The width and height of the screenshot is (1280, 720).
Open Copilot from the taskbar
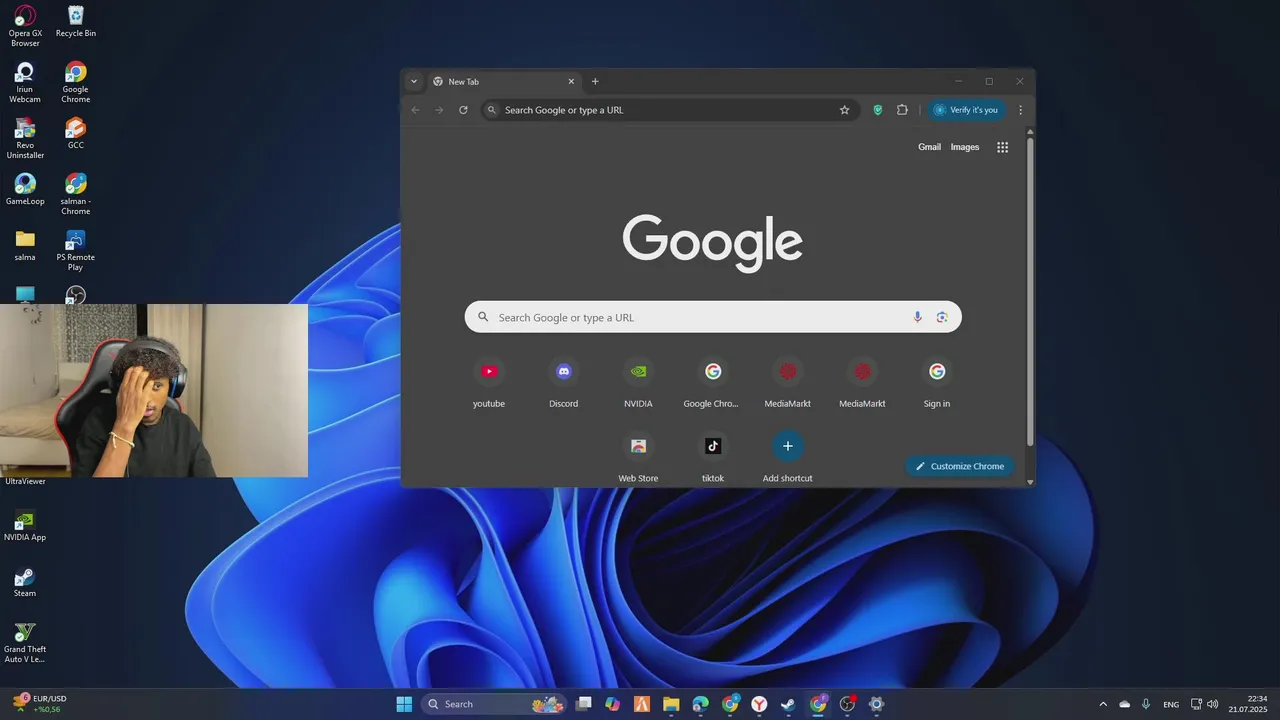pyautogui.click(x=613, y=704)
